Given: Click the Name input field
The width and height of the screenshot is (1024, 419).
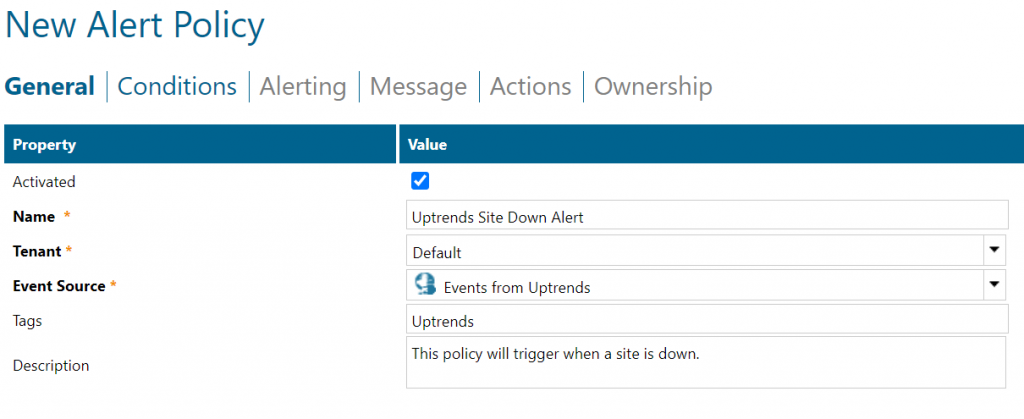Looking at the screenshot, I should pos(706,215).
